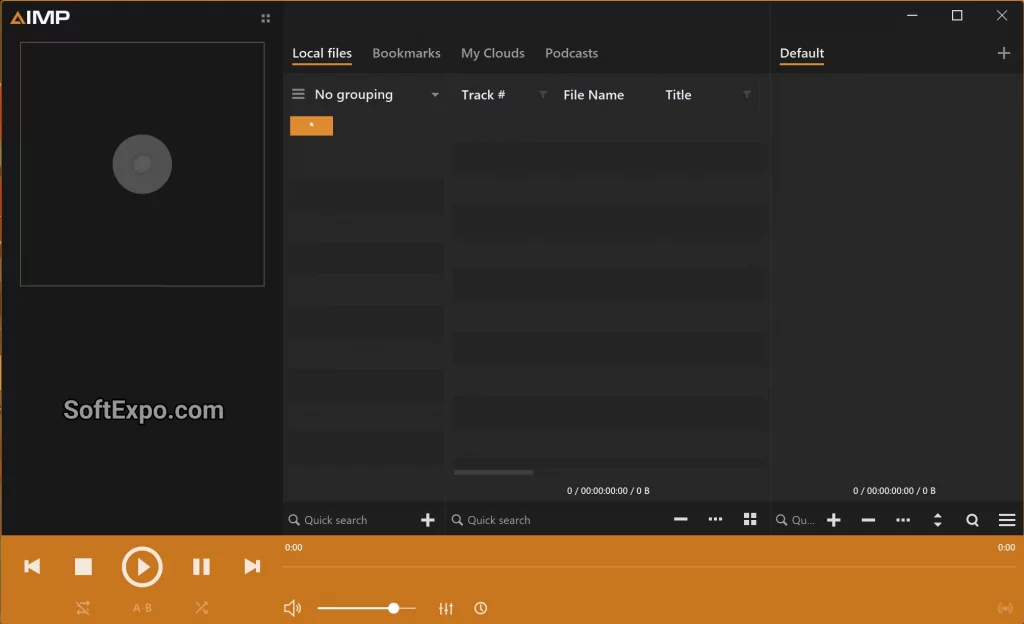Open the equalizer
The image size is (1024, 624).
(x=445, y=607)
